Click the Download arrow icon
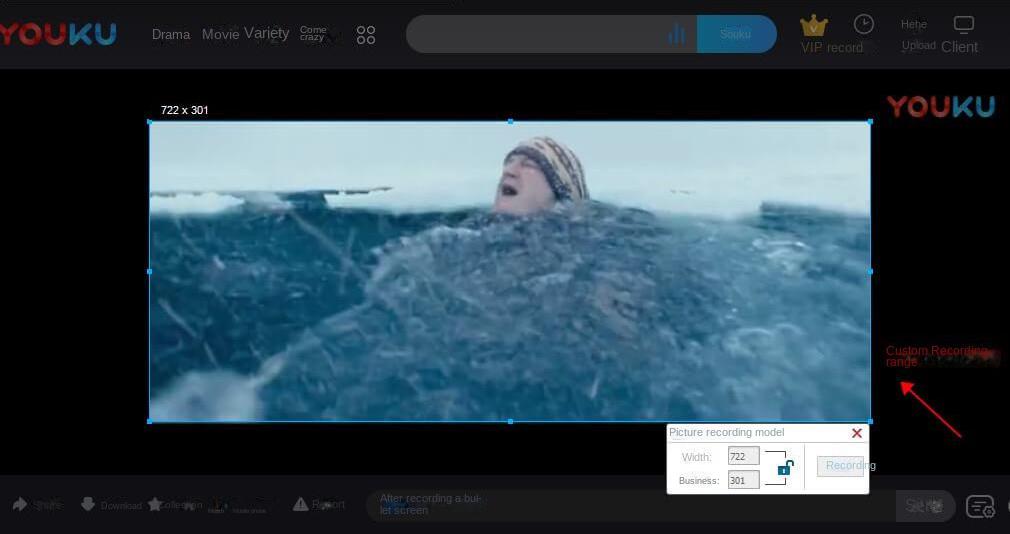This screenshot has width=1010, height=534. tap(88, 504)
